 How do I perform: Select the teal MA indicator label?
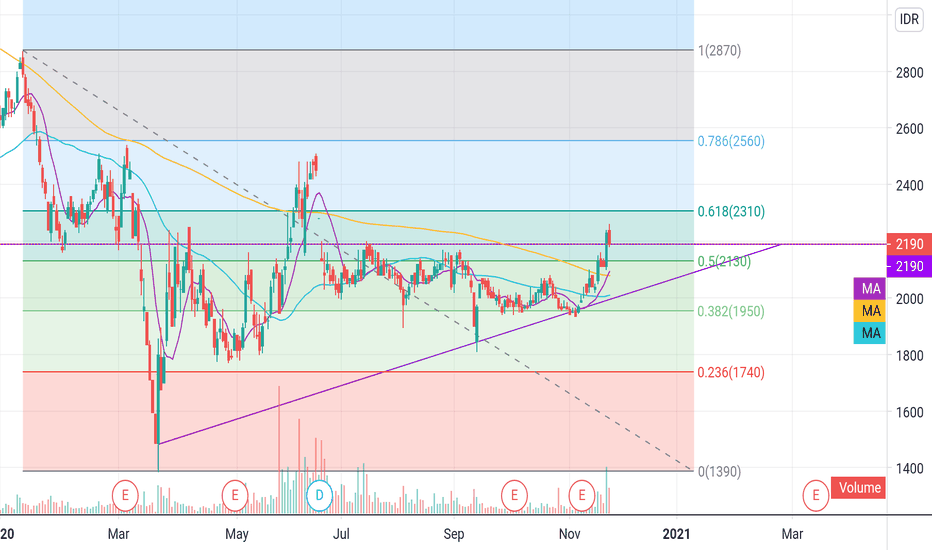coord(870,333)
